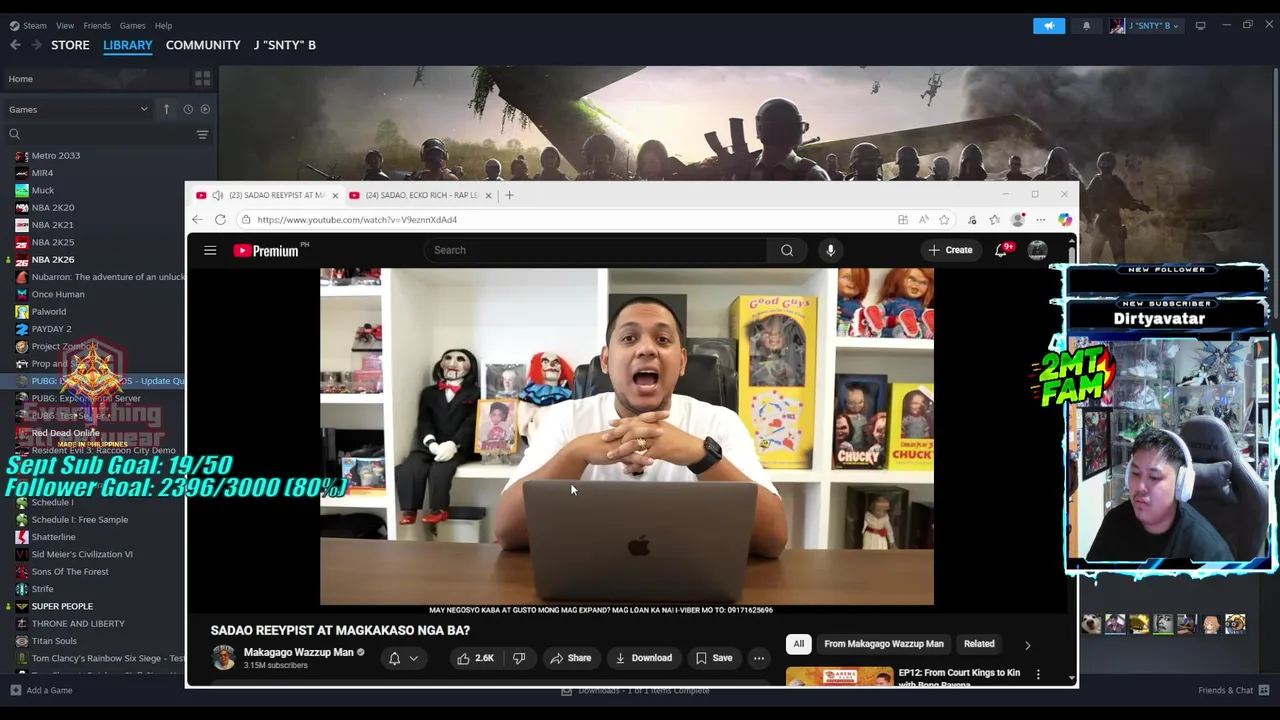Screen dimensions: 1280x720
Task: Switch to Steam STORE tab
Action: [x=70, y=45]
